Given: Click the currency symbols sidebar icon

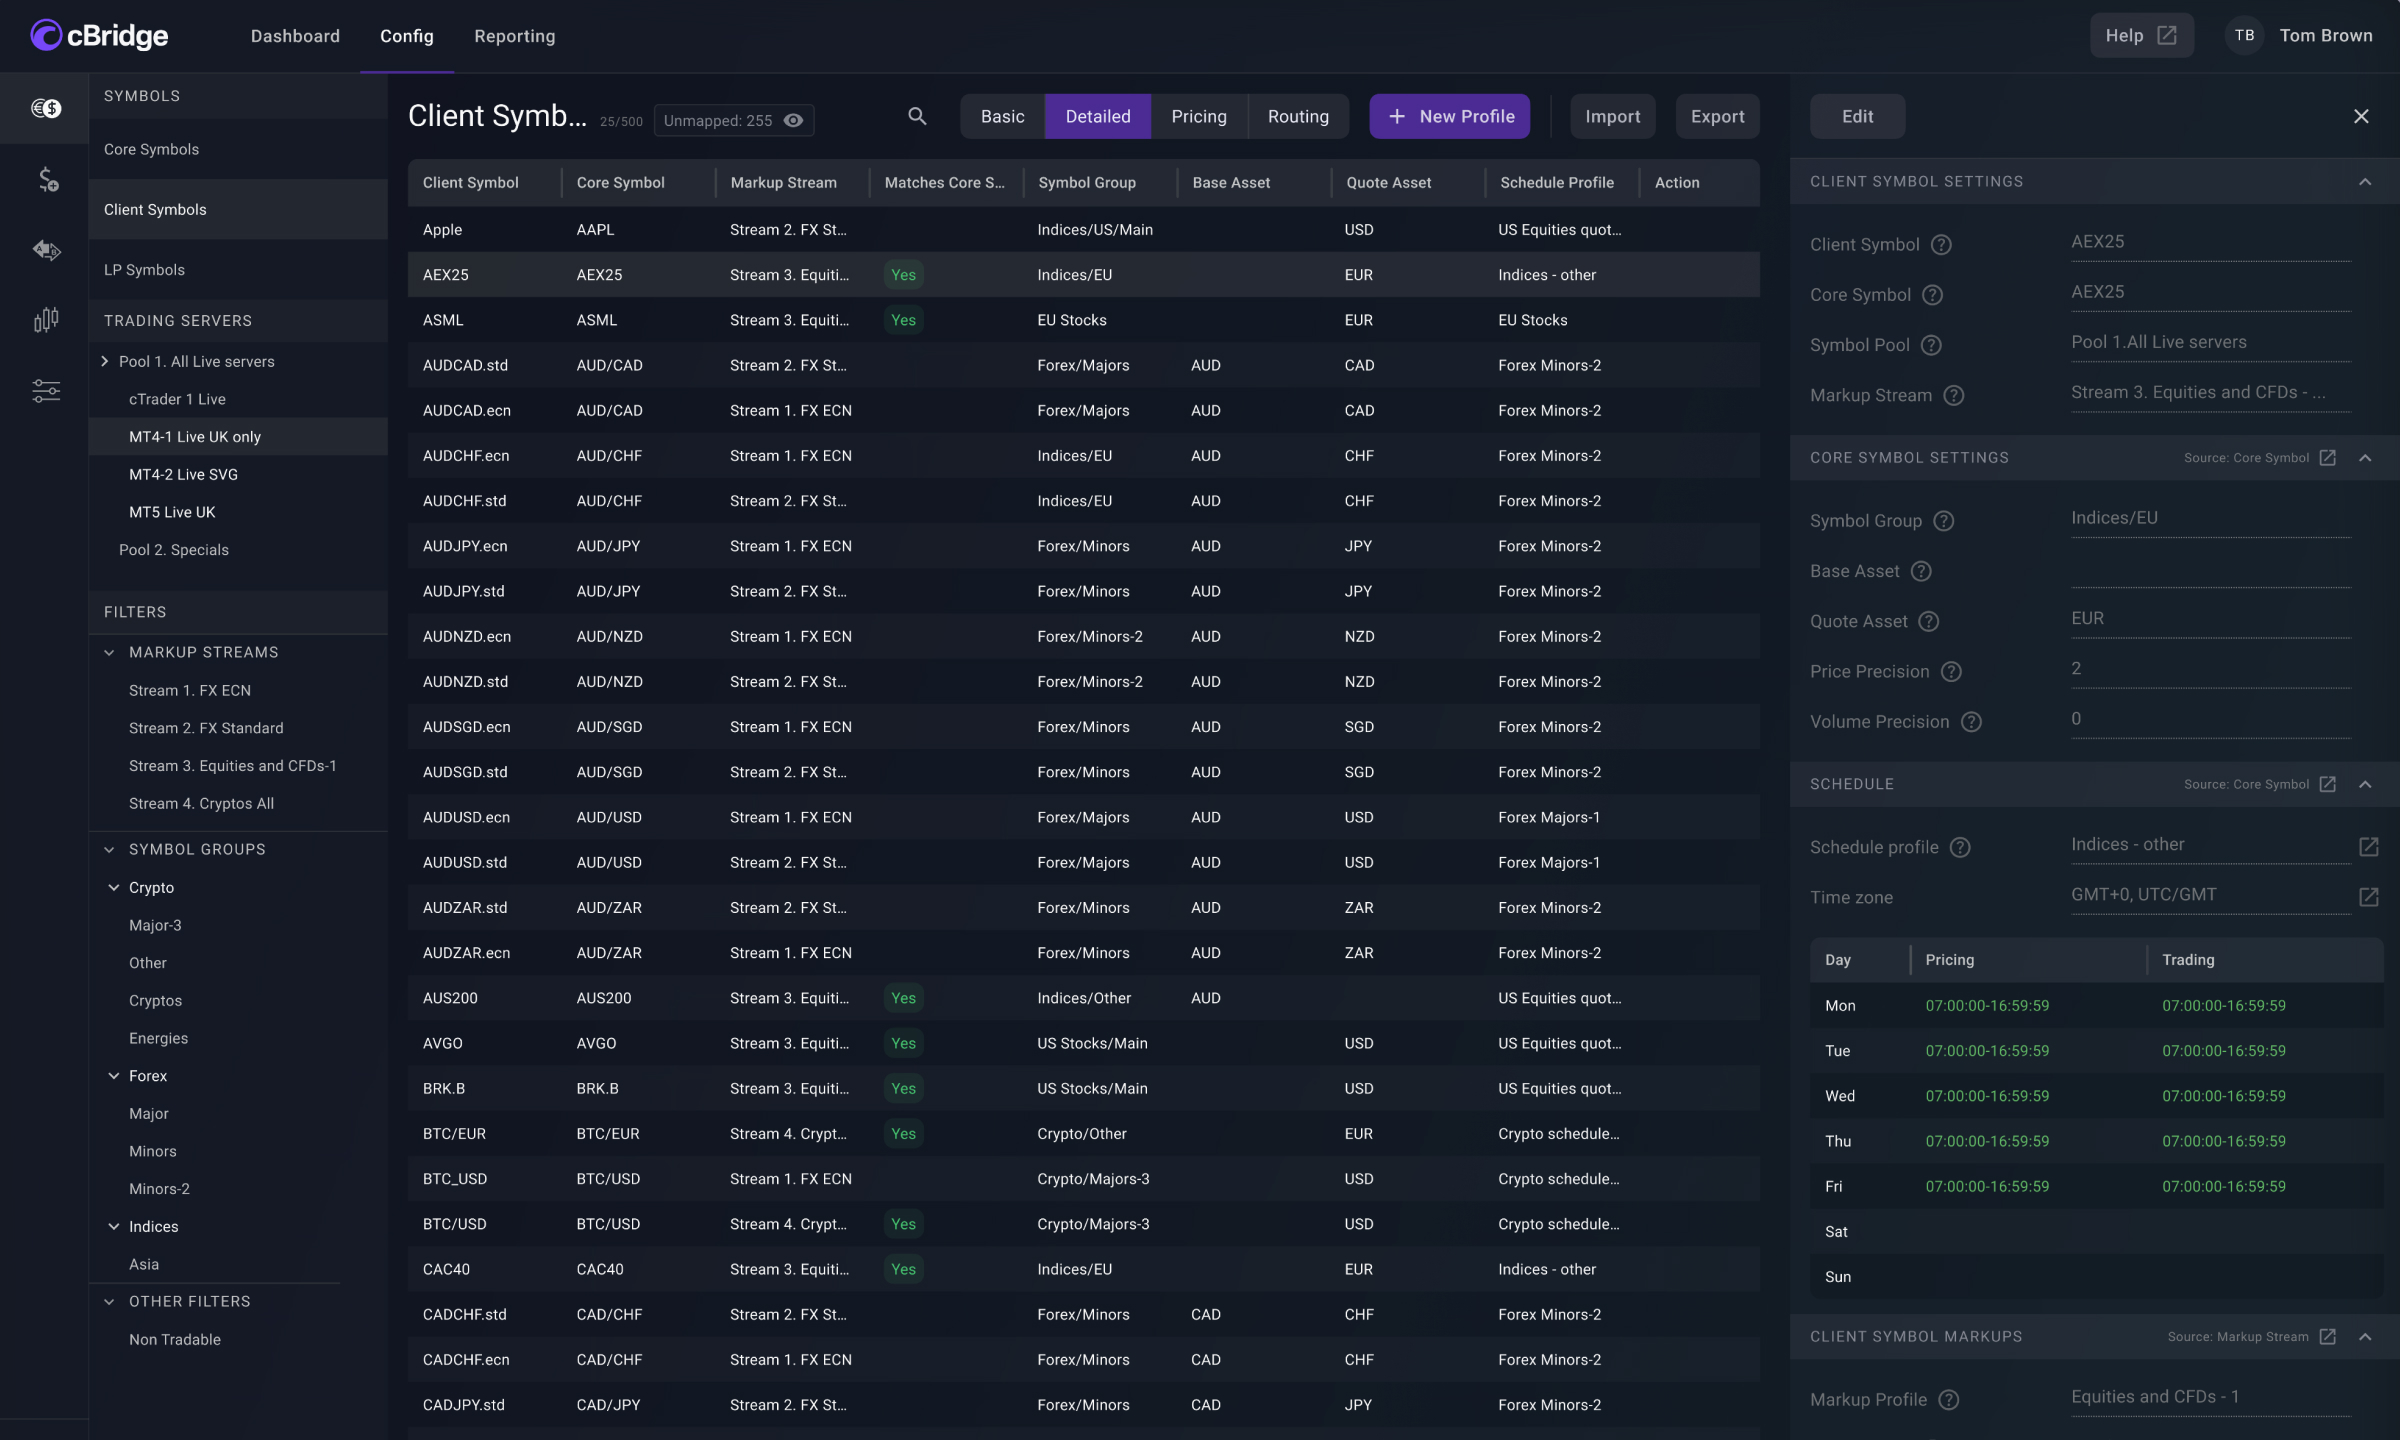Looking at the screenshot, I should pos(46,108).
